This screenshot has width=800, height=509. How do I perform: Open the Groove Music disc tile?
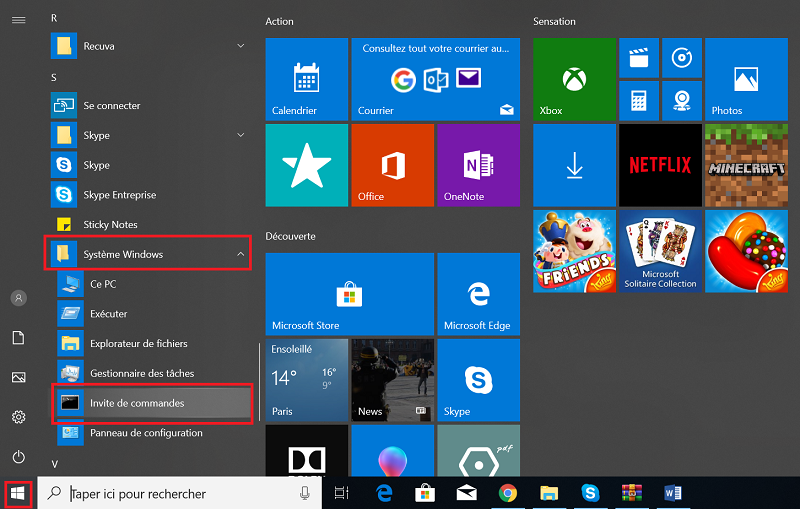(x=682, y=58)
